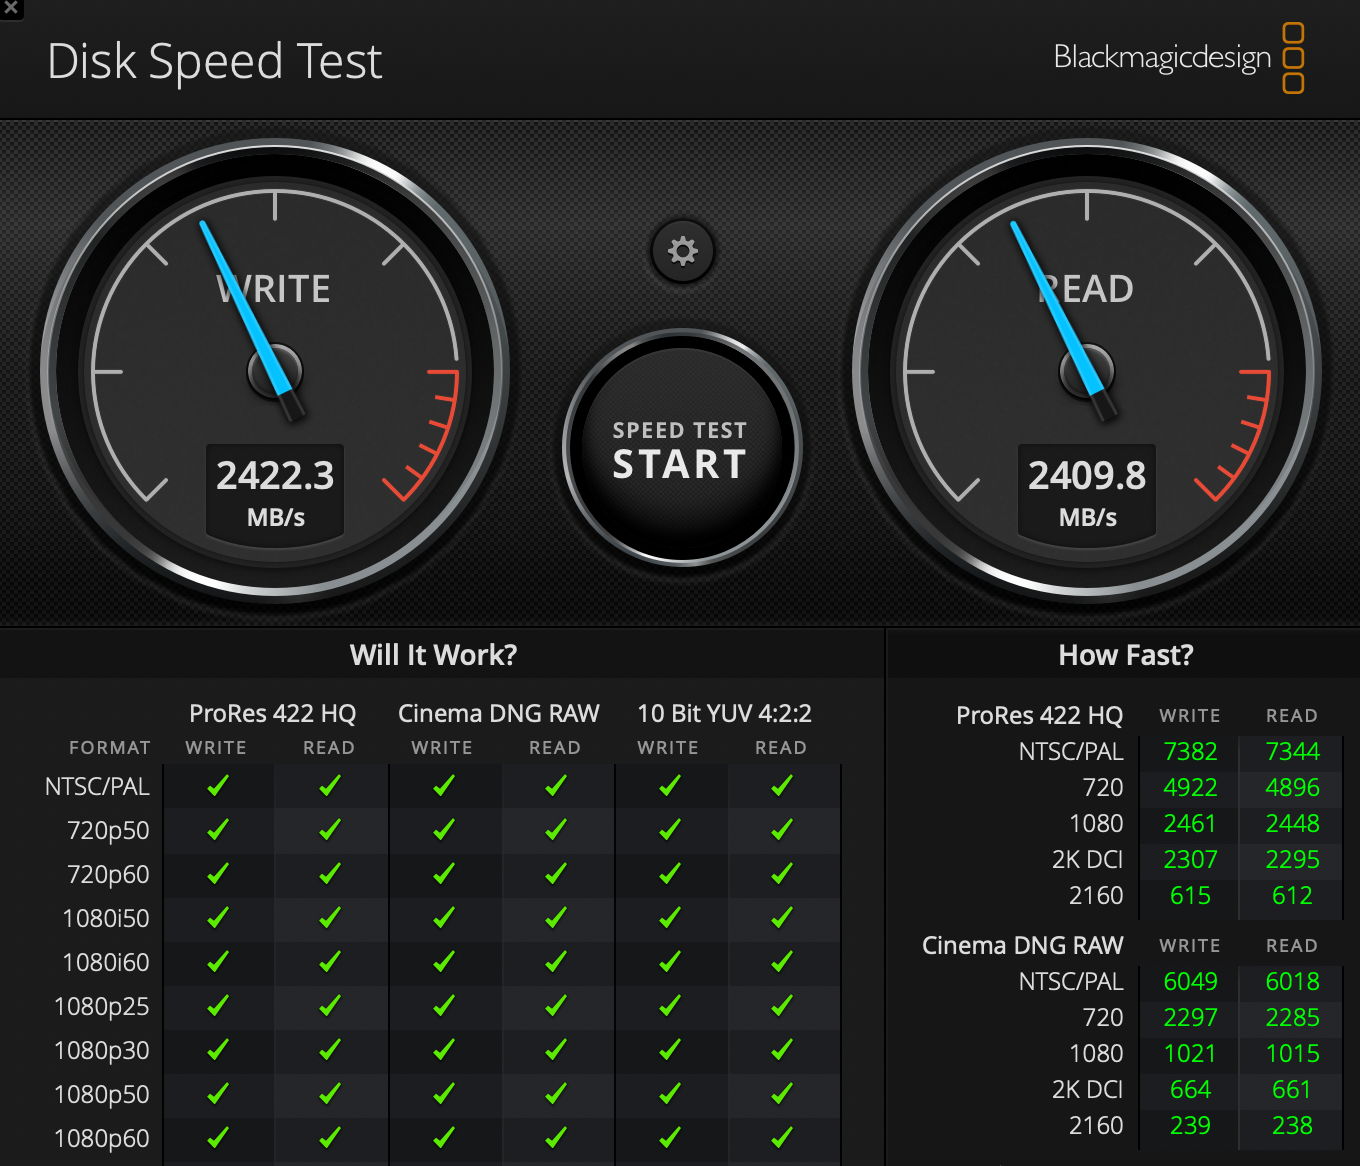This screenshot has width=1360, height=1166.
Task: Click the 1080i50 format row label
Action: tap(105, 919)
